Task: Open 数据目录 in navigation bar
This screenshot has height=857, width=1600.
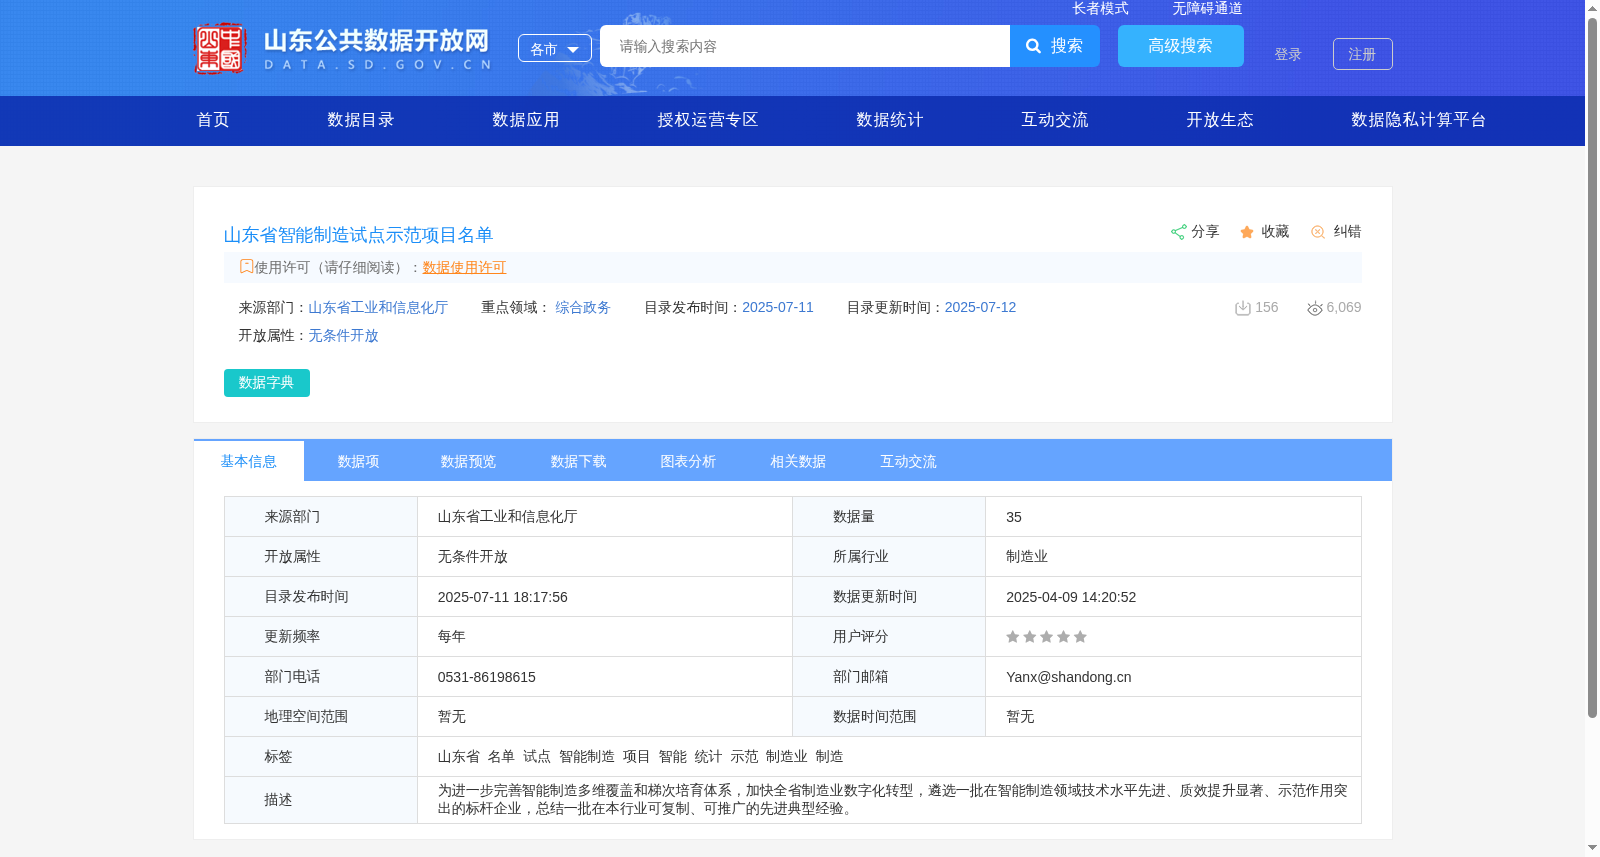Action: (x=361, y=120)
